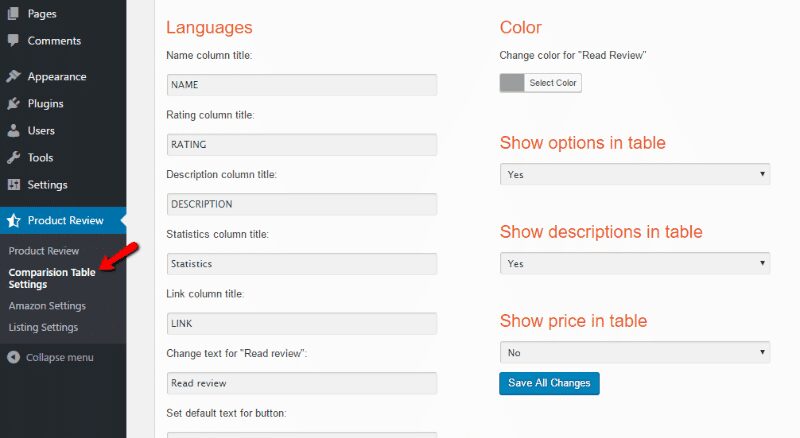Click the Tools wrench icon
The height and width of the screenshot is (438, 800).
(x=13, y=158)
